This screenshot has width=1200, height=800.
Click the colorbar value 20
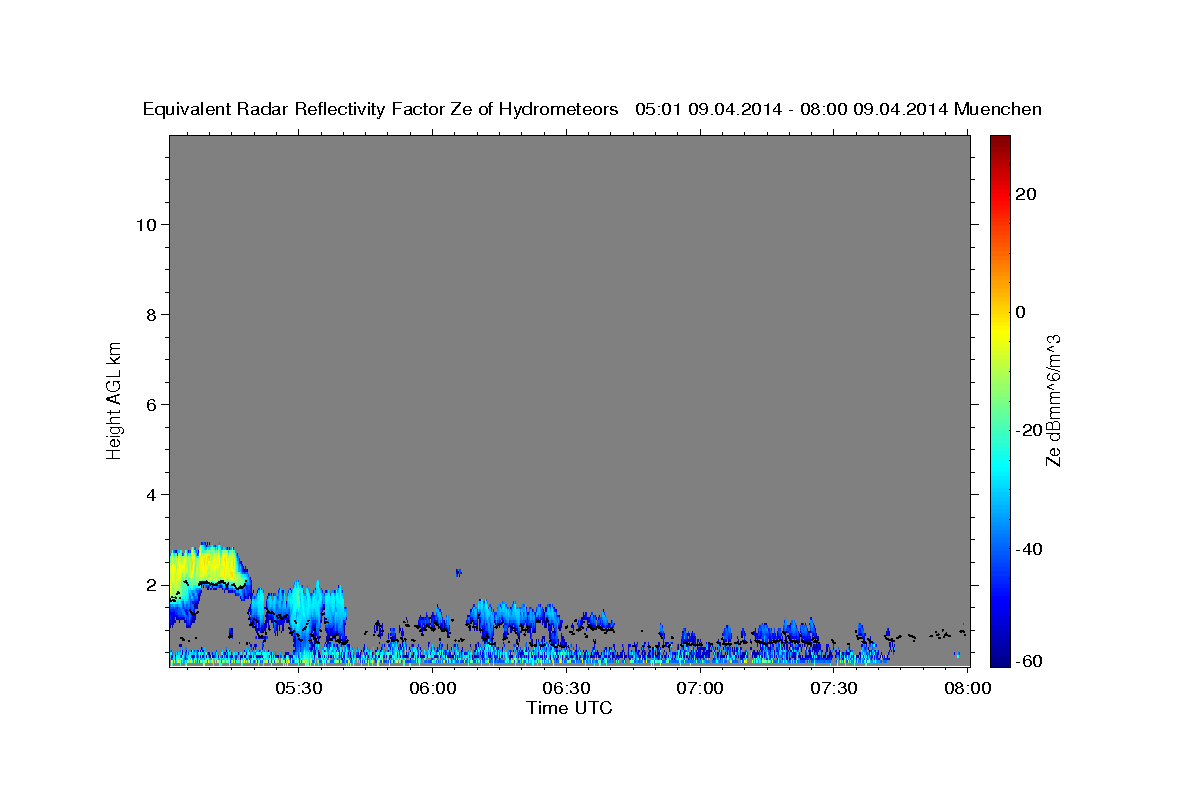click(x=1025, y=194)
